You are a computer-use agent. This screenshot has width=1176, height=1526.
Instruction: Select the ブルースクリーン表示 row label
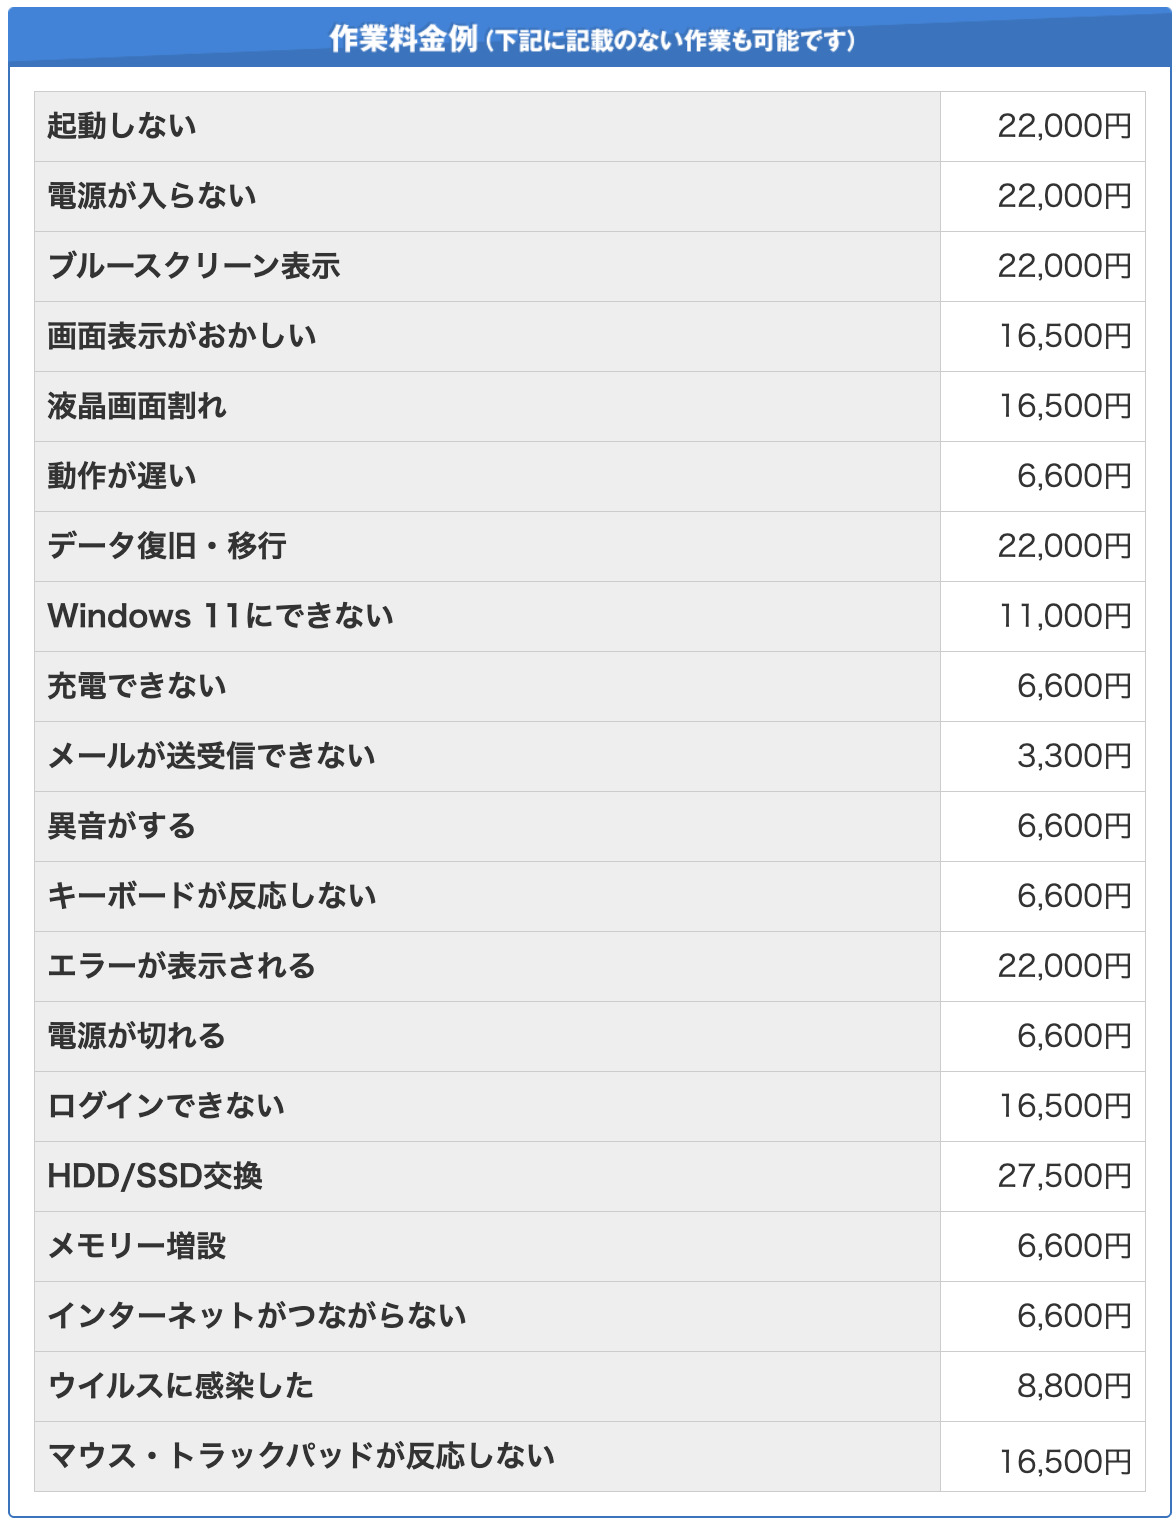(x=194, y=266)
